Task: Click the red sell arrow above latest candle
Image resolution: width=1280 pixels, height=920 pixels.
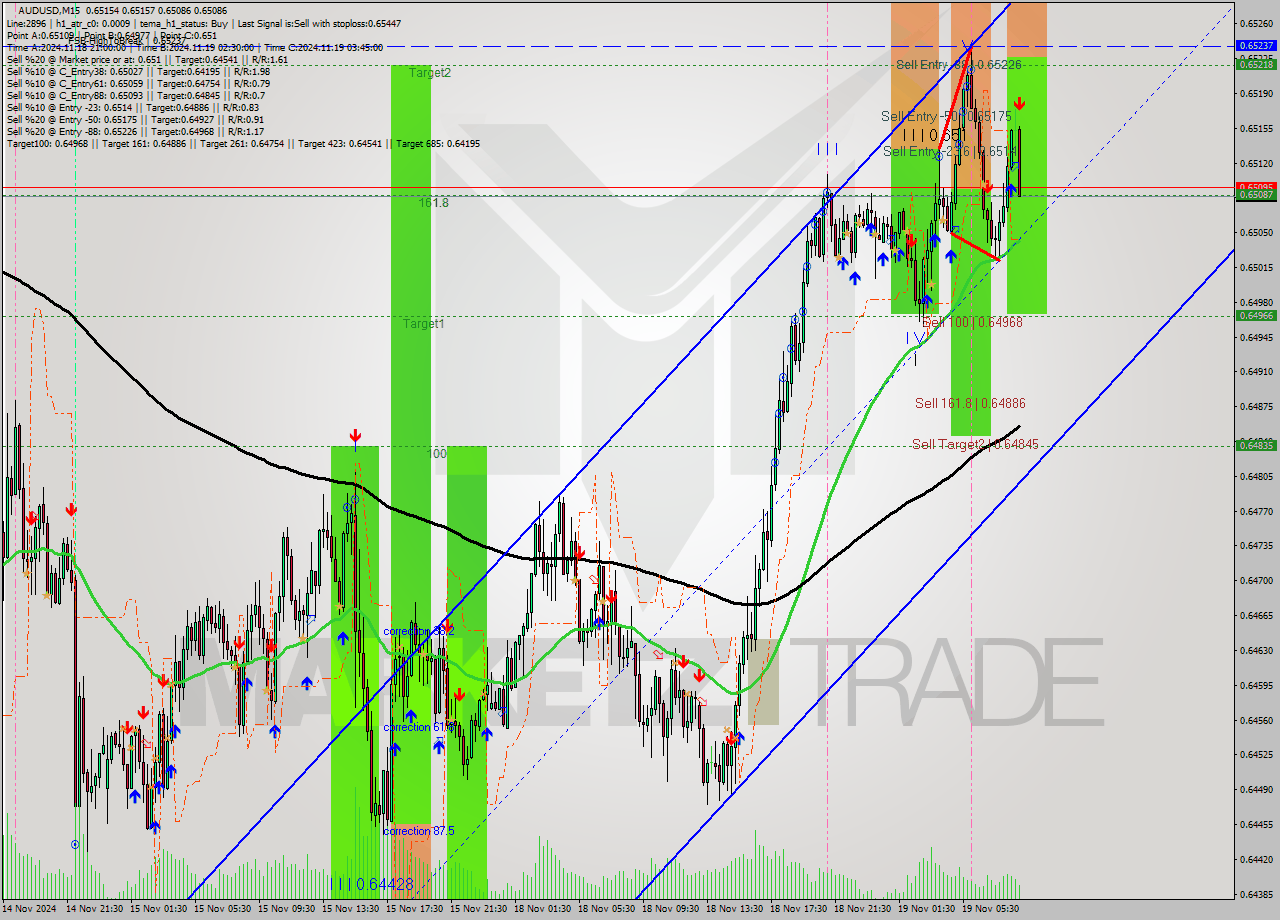Action: click(x=1019, y=103)
